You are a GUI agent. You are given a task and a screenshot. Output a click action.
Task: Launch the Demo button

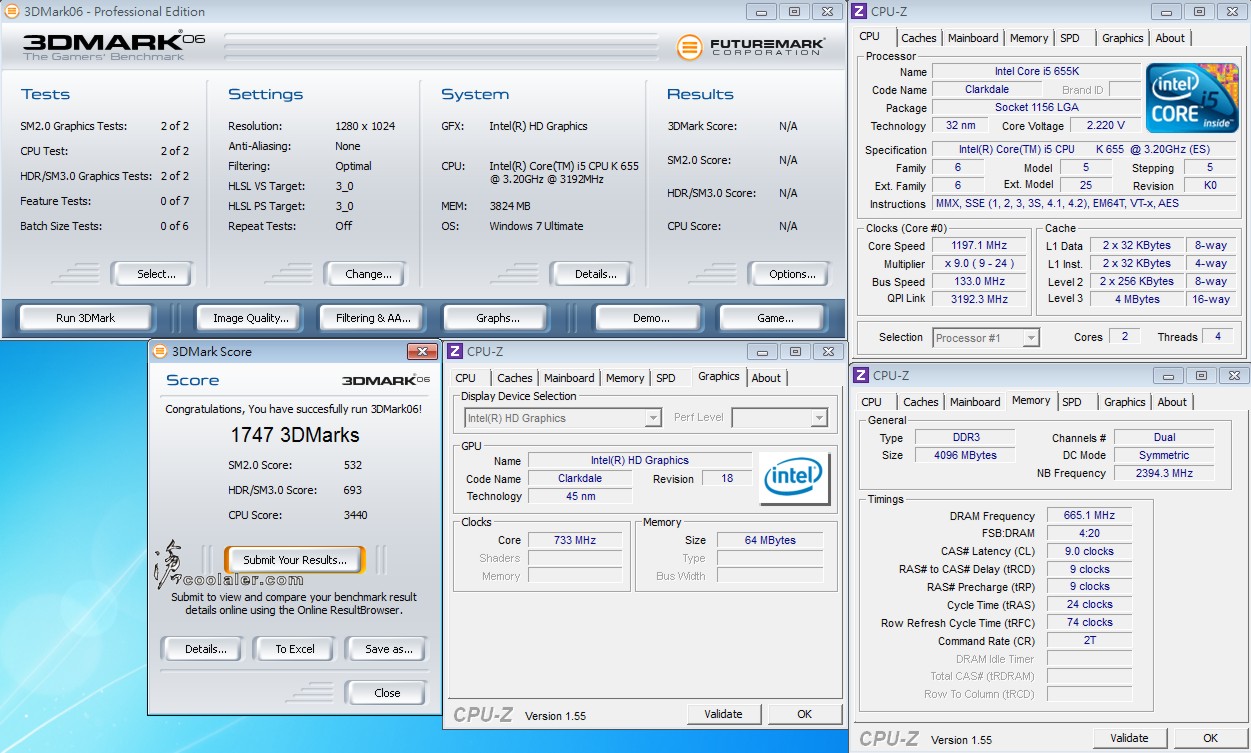651,318
